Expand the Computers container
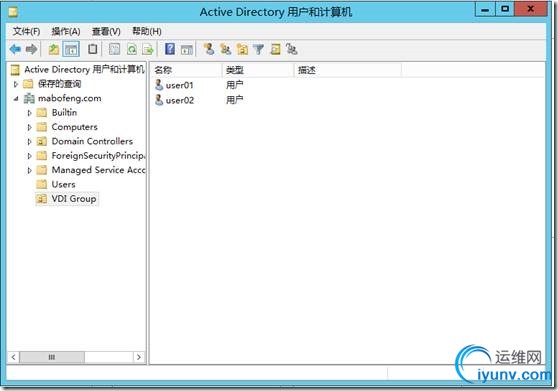This screenshot has height=391, width=558. coord(30,127)
